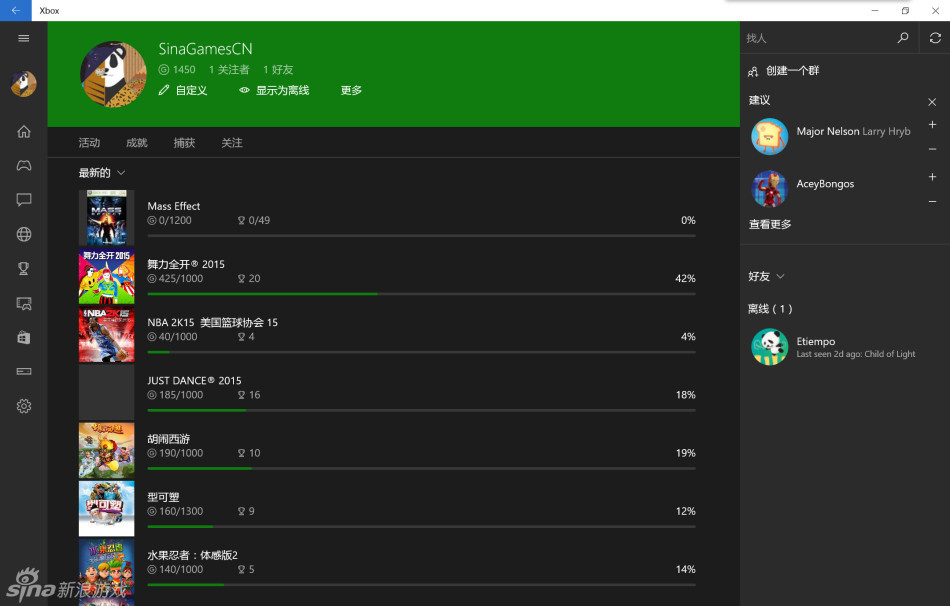Expand the 最新的 sort dropdown
Image resolution: width=950 pixels, height=606 pixels.
pos(102,173)
